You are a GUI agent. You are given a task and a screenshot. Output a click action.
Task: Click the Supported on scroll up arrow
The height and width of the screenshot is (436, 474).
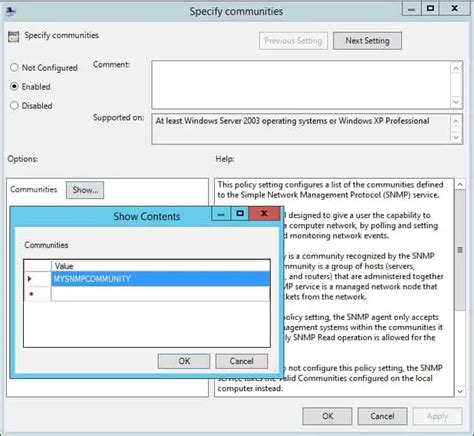[456, 121]
